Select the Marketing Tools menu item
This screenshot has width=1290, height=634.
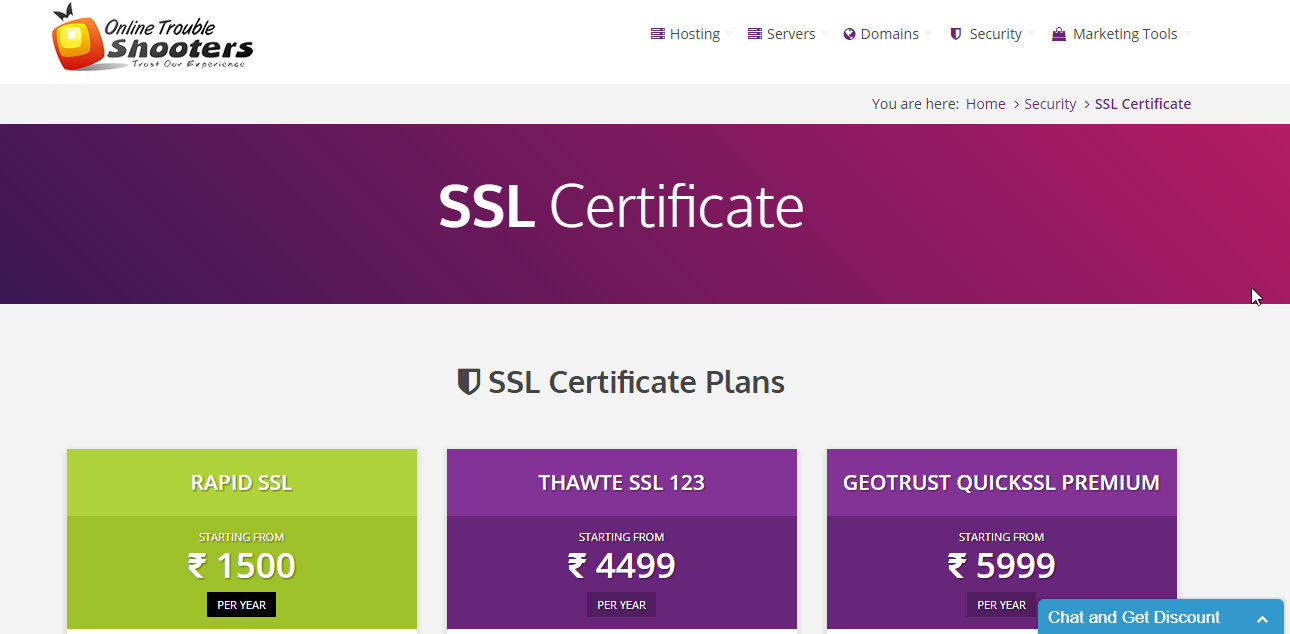pyautogui.click(x=1124, y=33)
